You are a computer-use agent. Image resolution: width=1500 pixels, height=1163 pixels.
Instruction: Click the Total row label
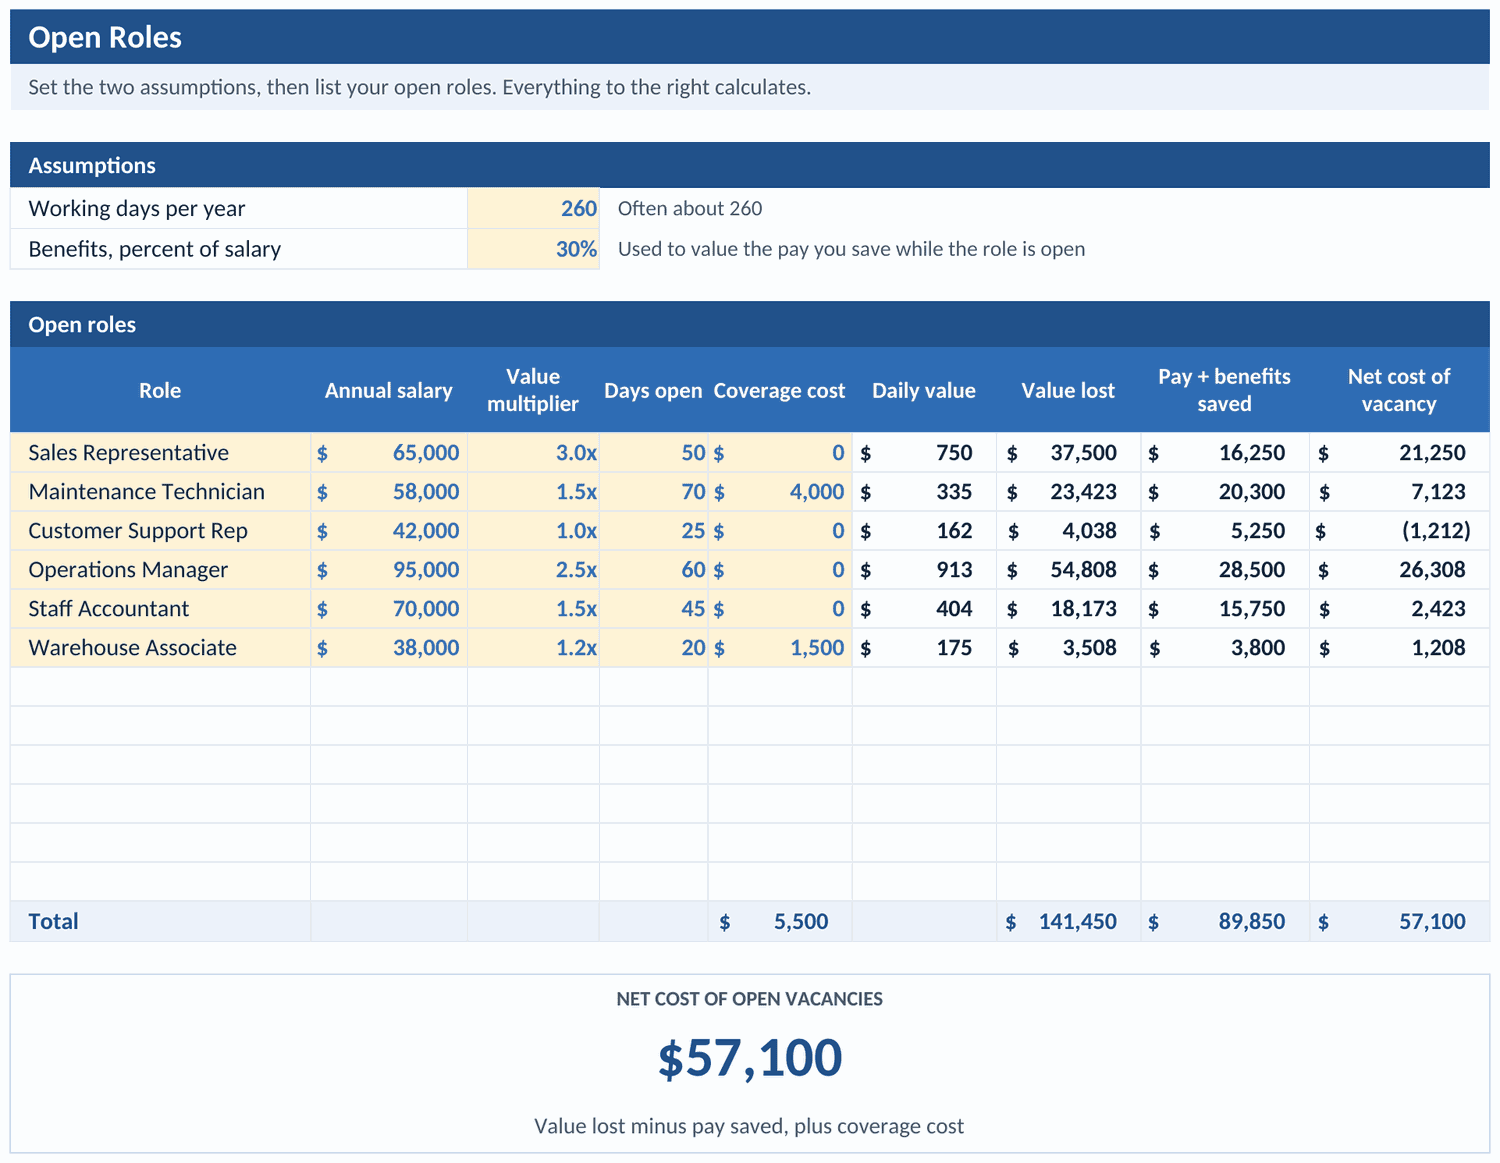(53, 921)
